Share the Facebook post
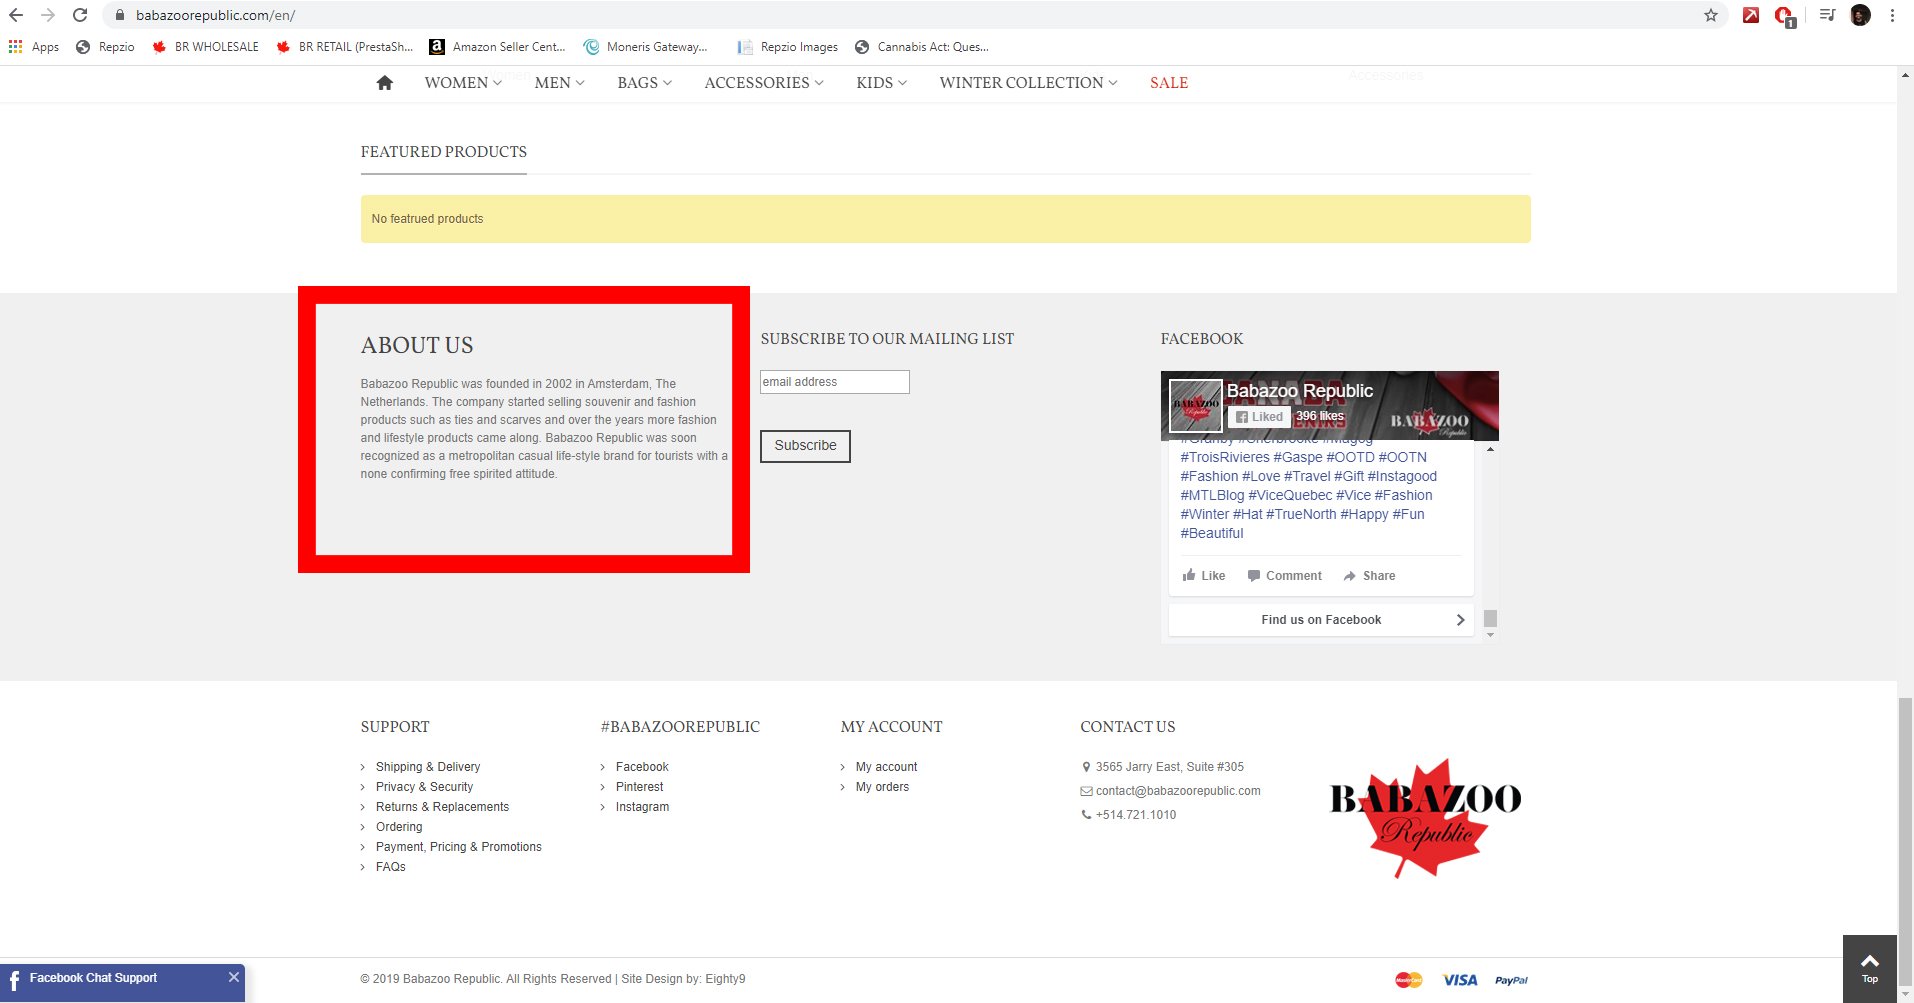Screen dimensions: 1914x1003 (x=1370, y=576)
